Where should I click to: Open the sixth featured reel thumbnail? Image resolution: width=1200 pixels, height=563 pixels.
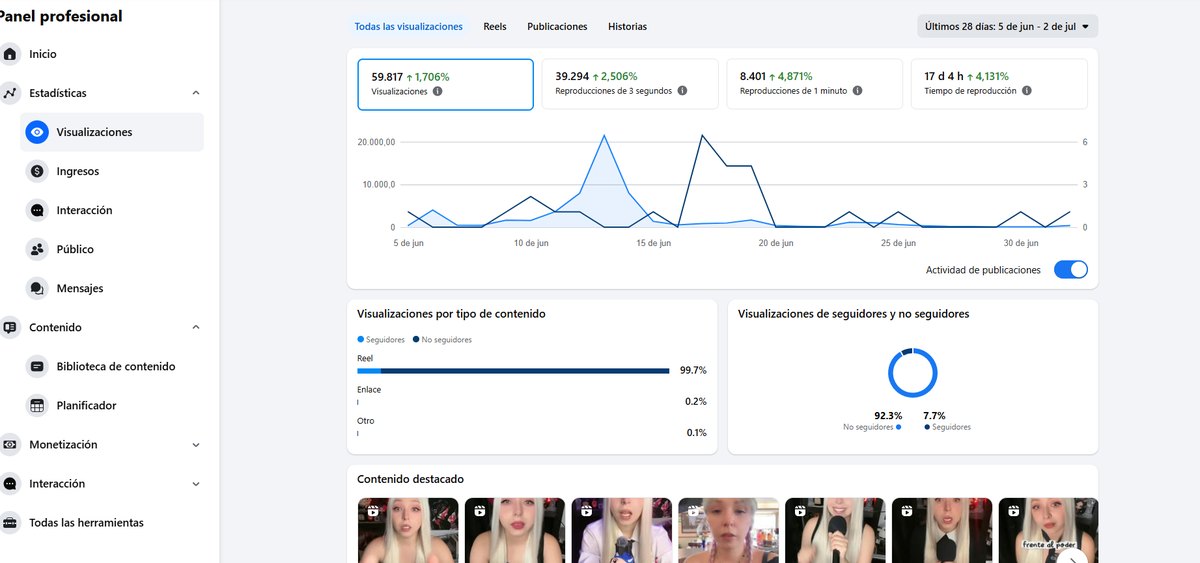tap(942, 530)
